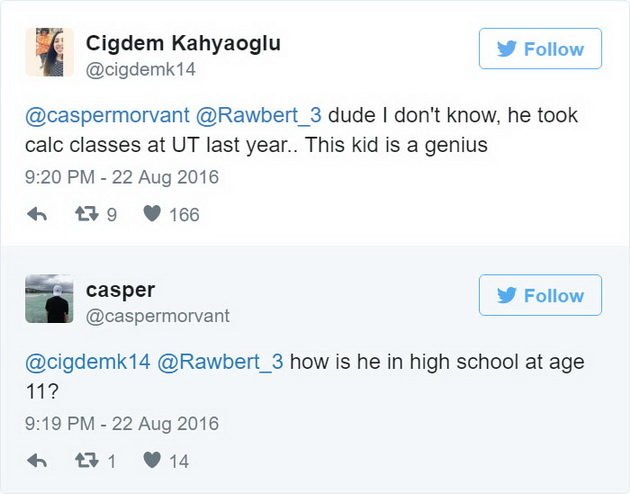Like Cigdem Kahyaoglu's genius tweet
Screen dimensions: 630x494
(152, 214)
